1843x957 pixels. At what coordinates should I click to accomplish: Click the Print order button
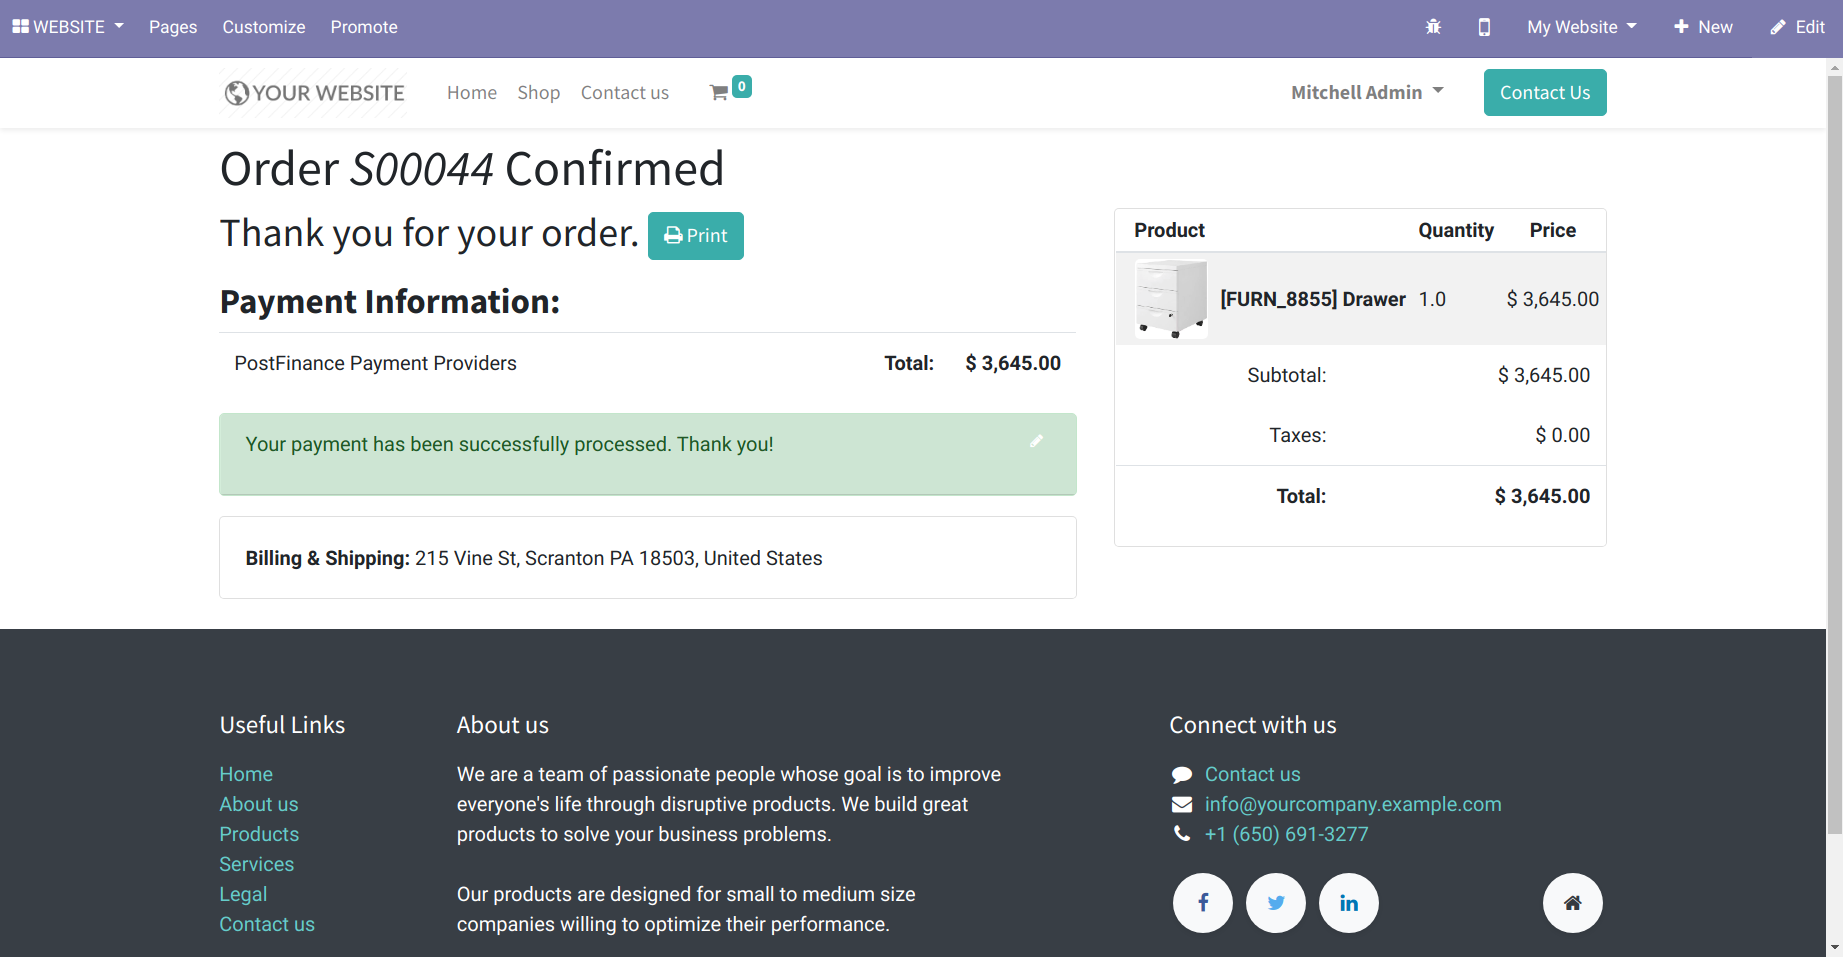pos(695,236)
